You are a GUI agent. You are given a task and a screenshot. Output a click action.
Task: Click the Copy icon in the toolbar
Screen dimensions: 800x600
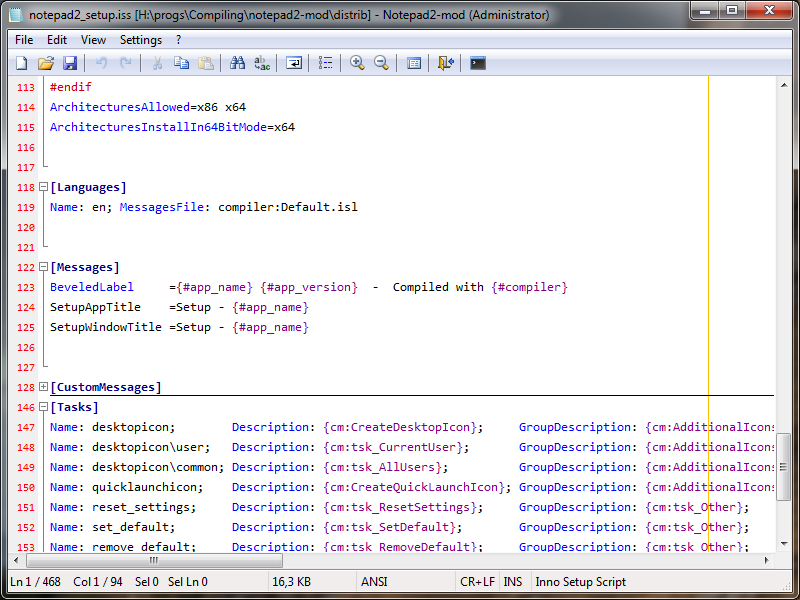(x=181, y=63)
